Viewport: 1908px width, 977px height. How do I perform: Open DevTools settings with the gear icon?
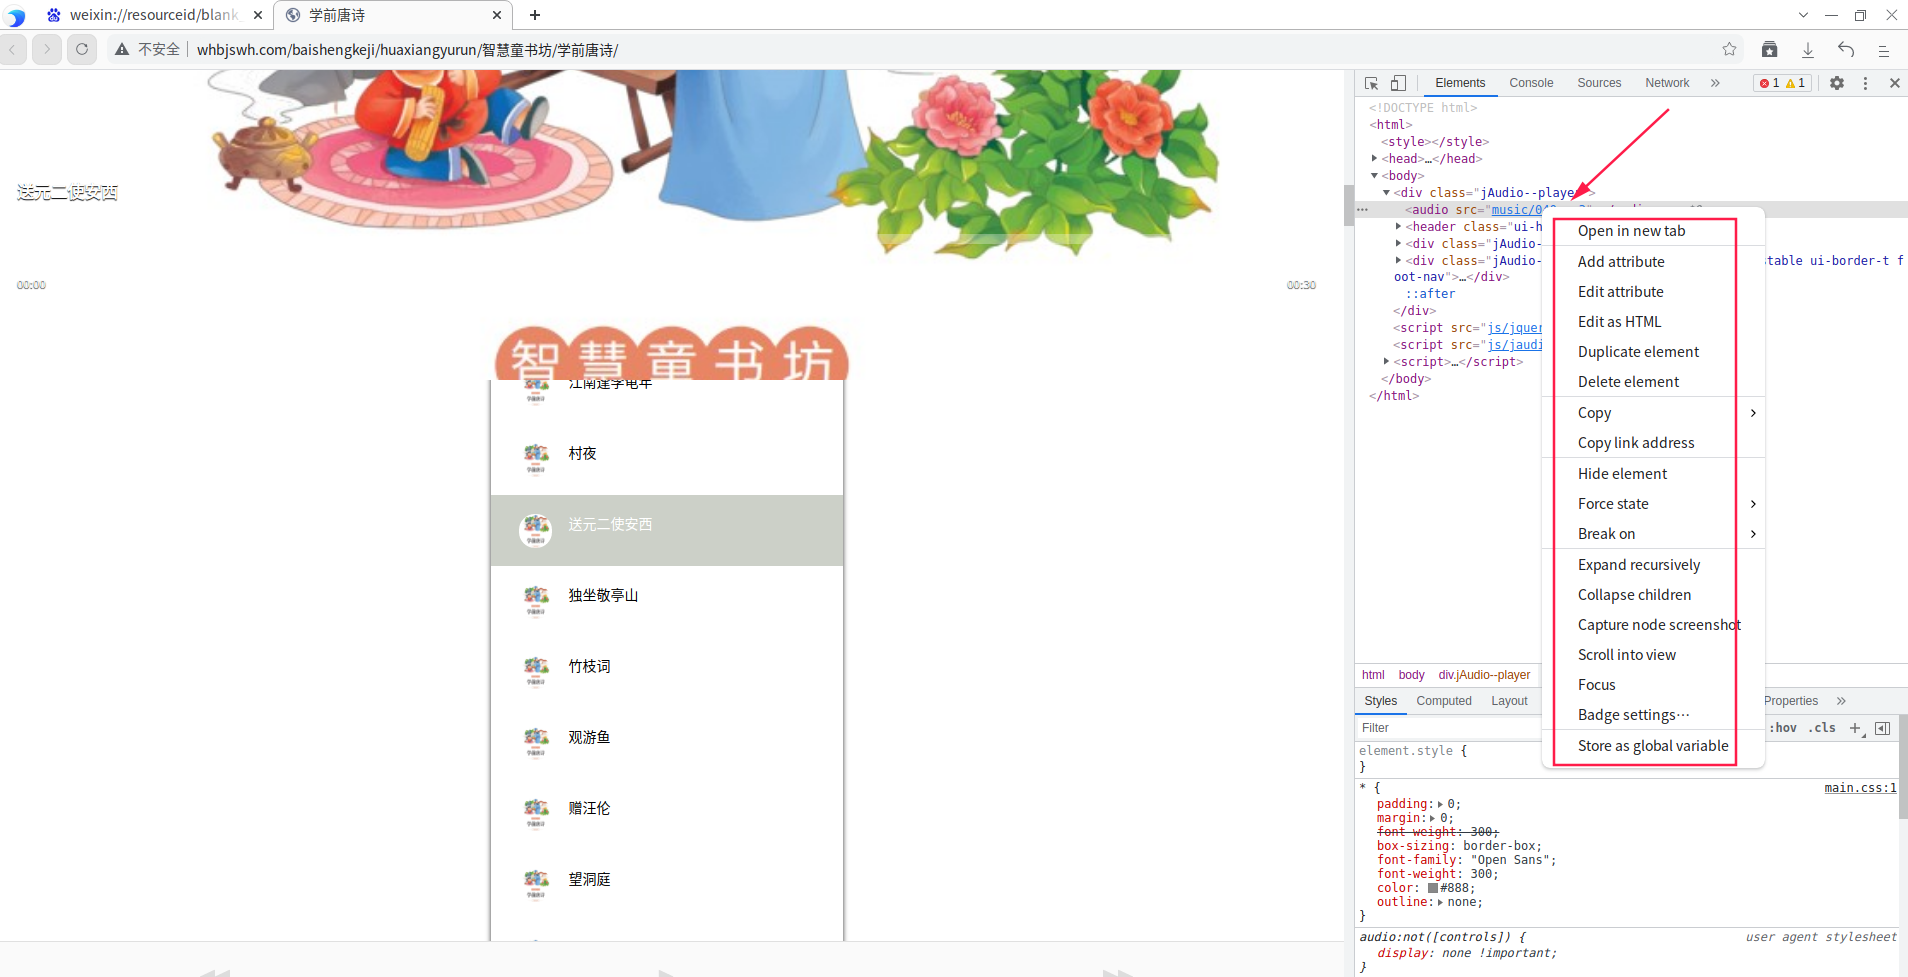[x=1838, y=83]
